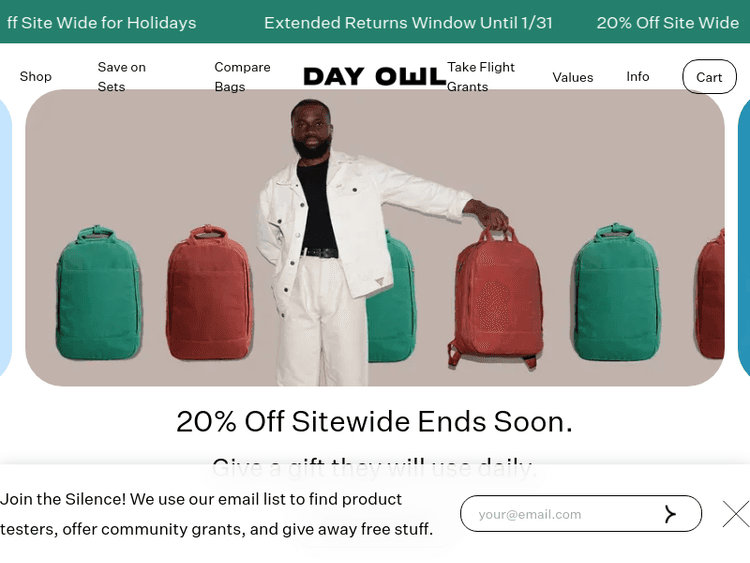Click 20% Off Site Wide banner text
Screen dimensions: 750x563
[667, 22]
